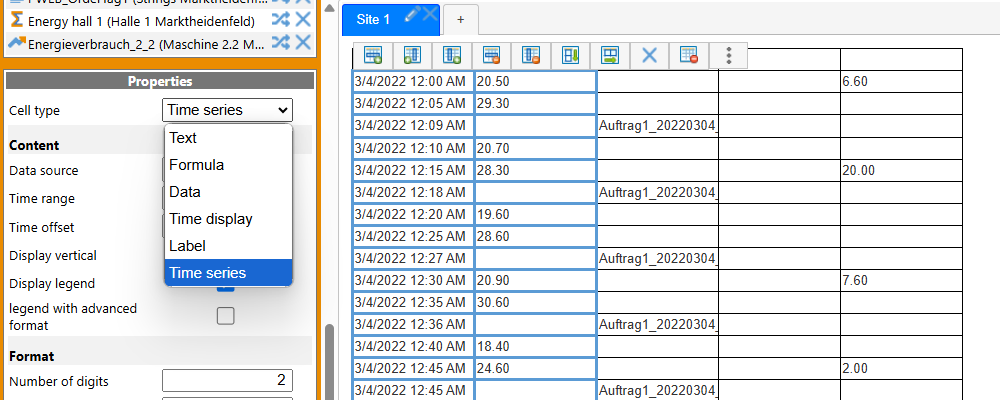Toggle legend with advanced format checkbox

[226, 316]
